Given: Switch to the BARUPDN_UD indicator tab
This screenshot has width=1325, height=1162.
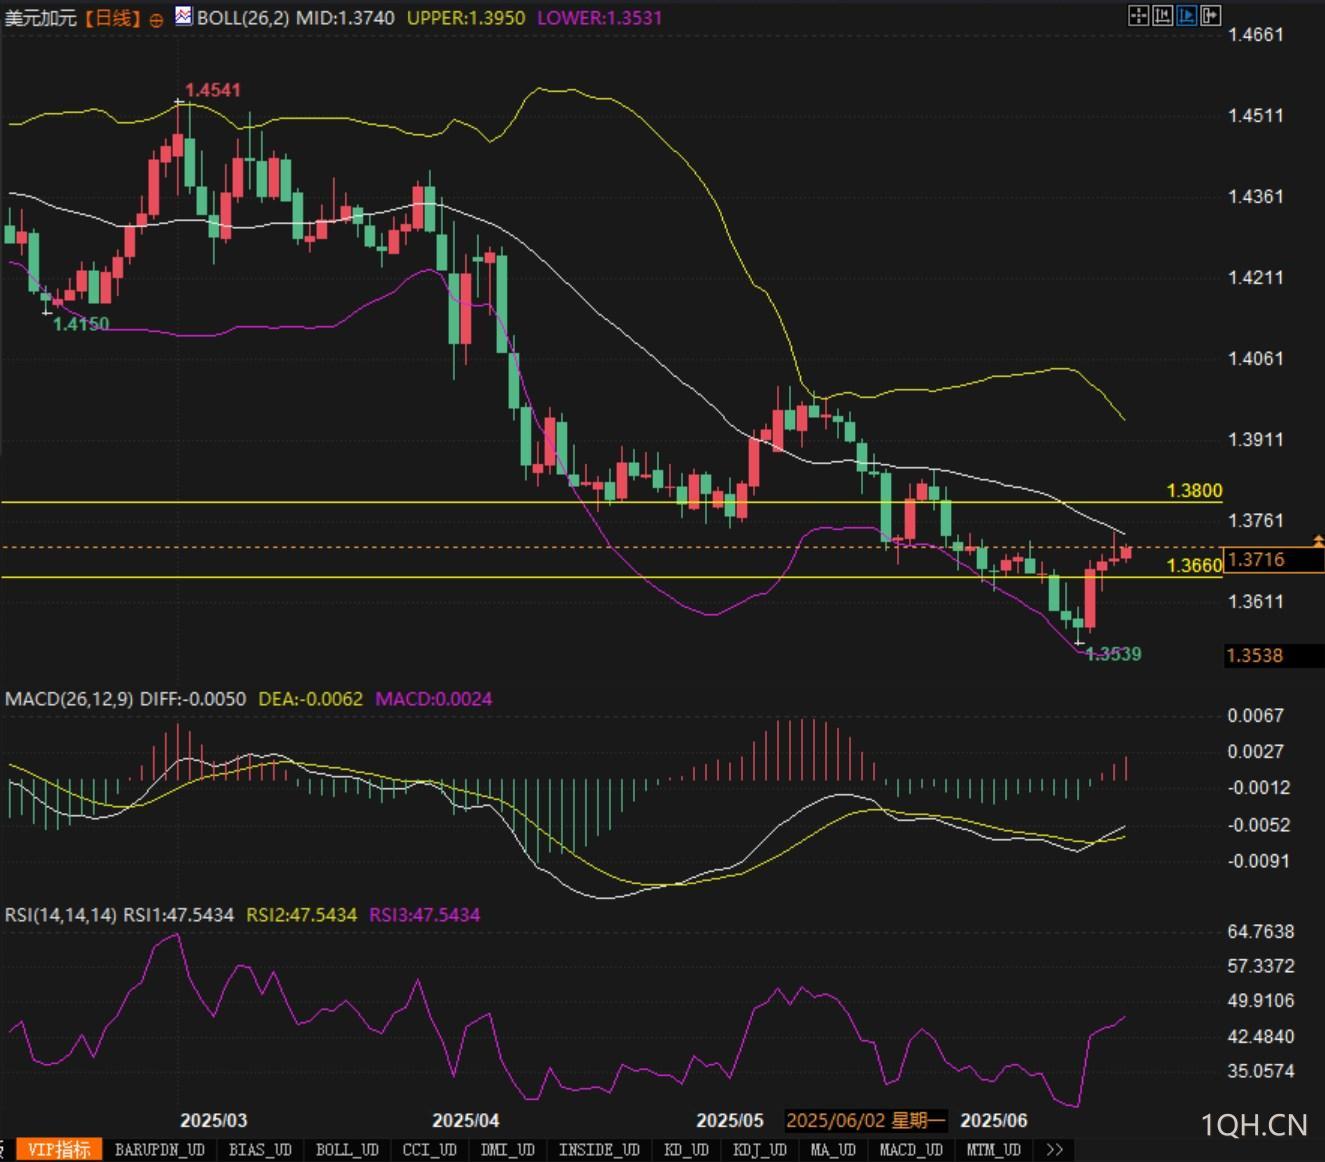Looking at the screenshot, I should (159, 1150).
